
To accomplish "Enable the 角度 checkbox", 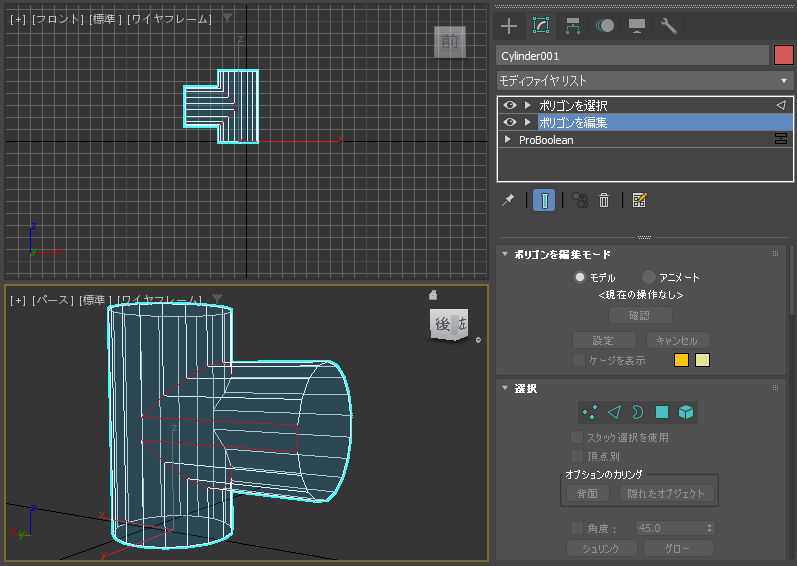I will coord(576,528).
